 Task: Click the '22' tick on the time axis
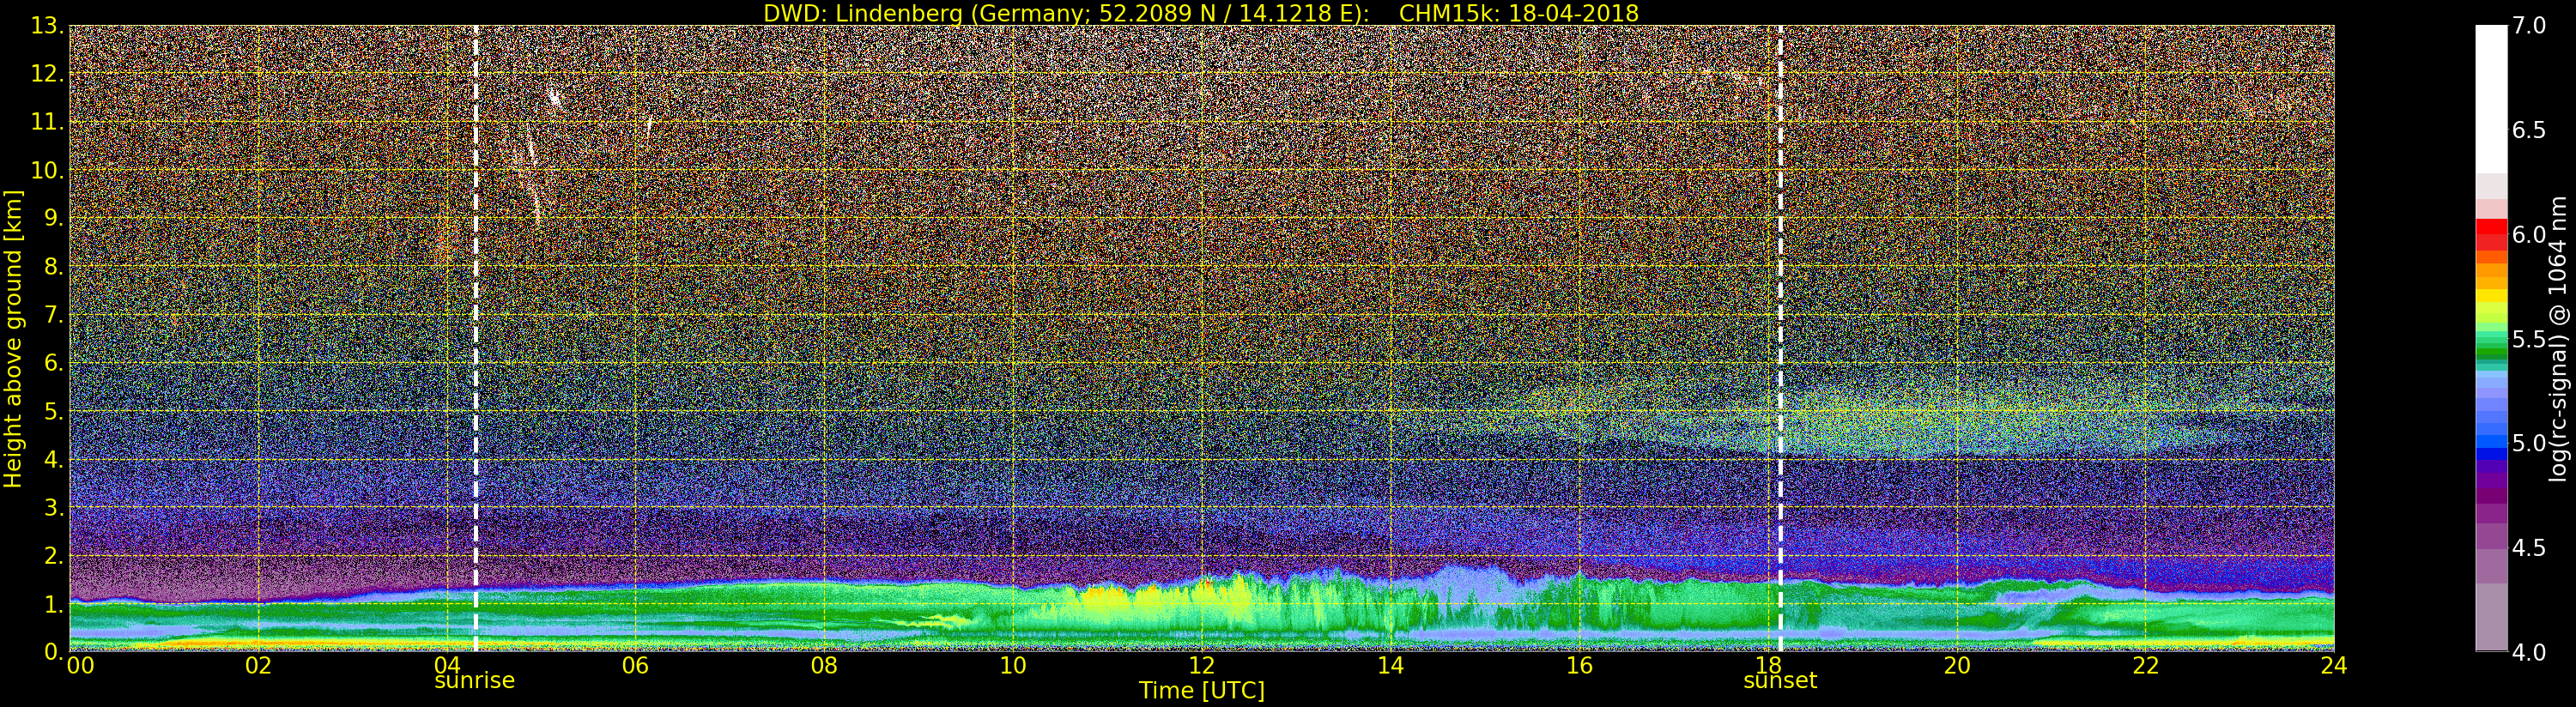pos(2146,666)
